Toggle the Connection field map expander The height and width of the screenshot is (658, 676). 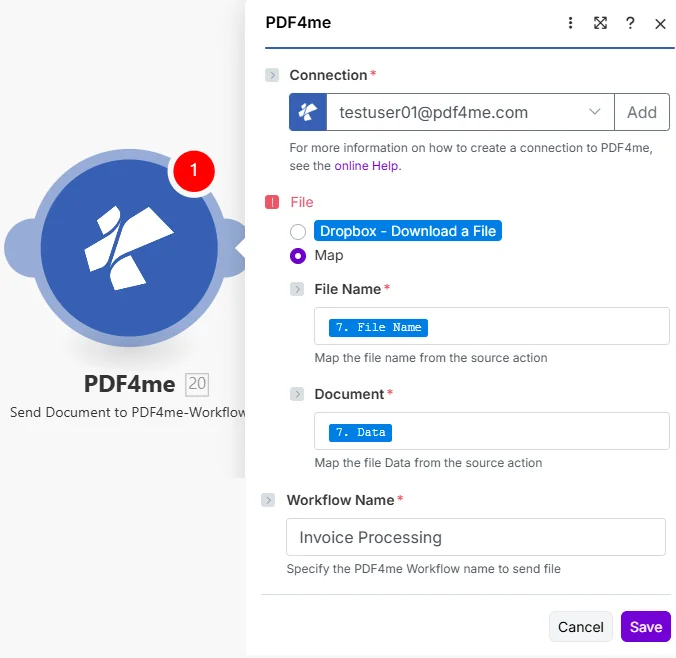point(272,75)
